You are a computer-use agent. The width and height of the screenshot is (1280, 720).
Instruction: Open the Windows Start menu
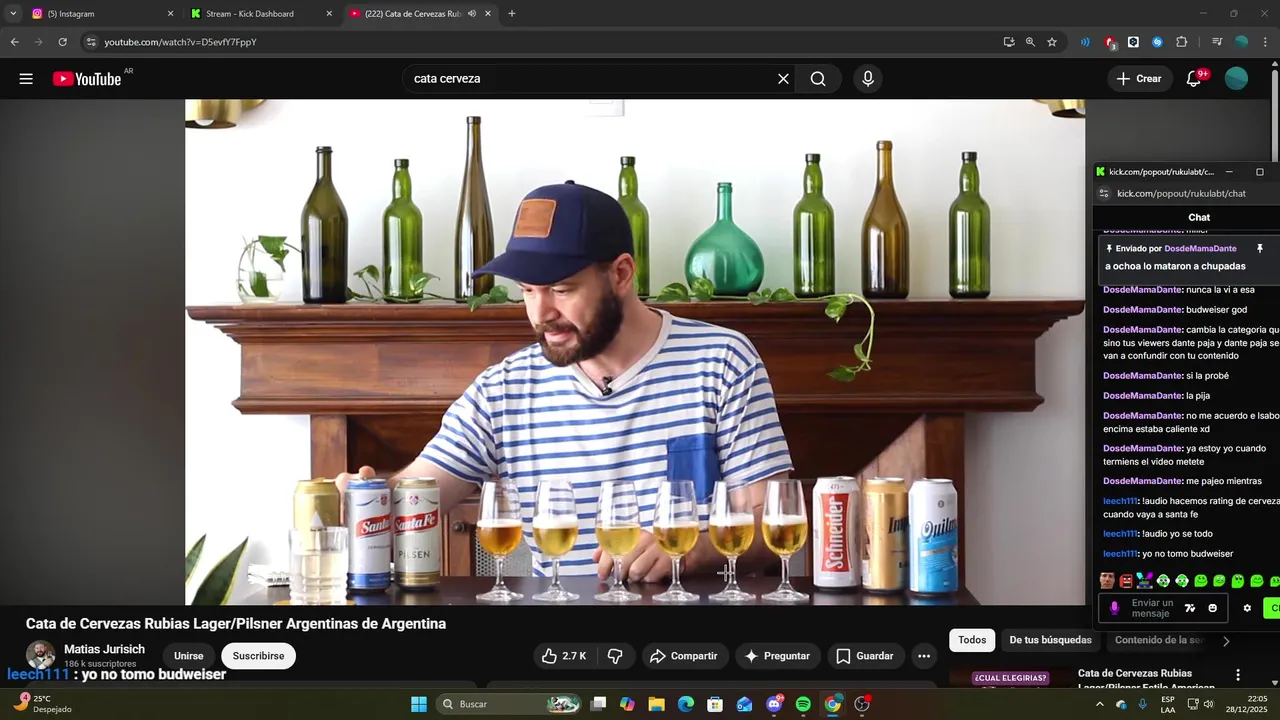pyautogui.click(x=419, y=704)
